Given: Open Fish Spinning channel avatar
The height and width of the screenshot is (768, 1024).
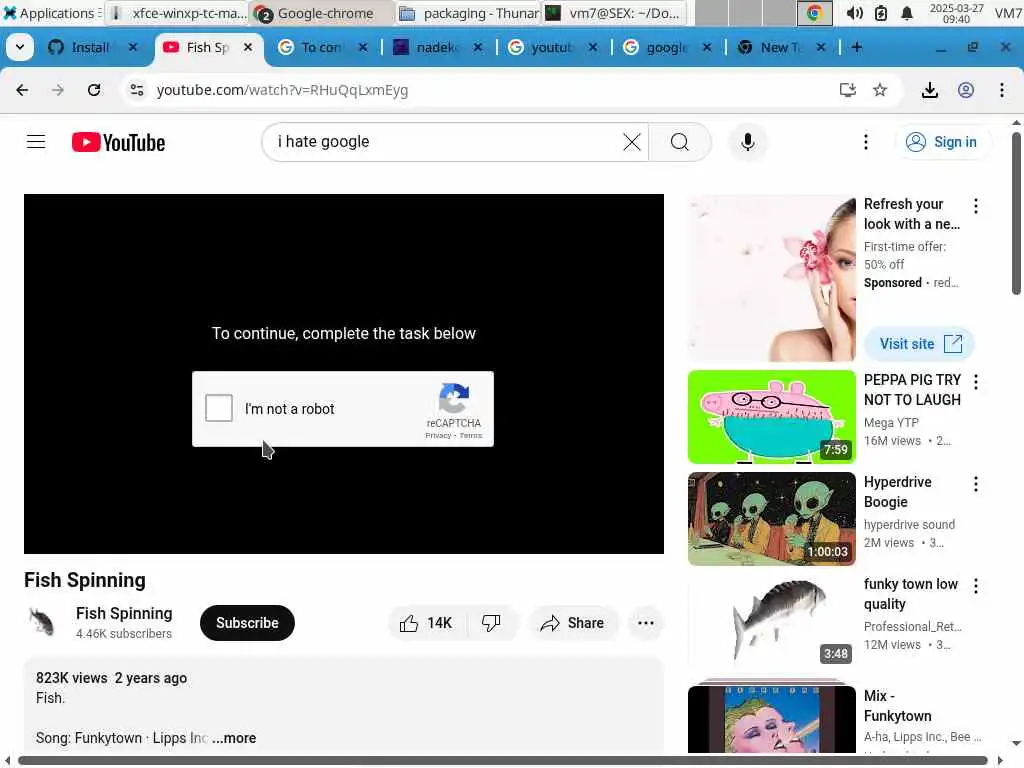Looking at the screenshot, I should click(x=42, y=622).
